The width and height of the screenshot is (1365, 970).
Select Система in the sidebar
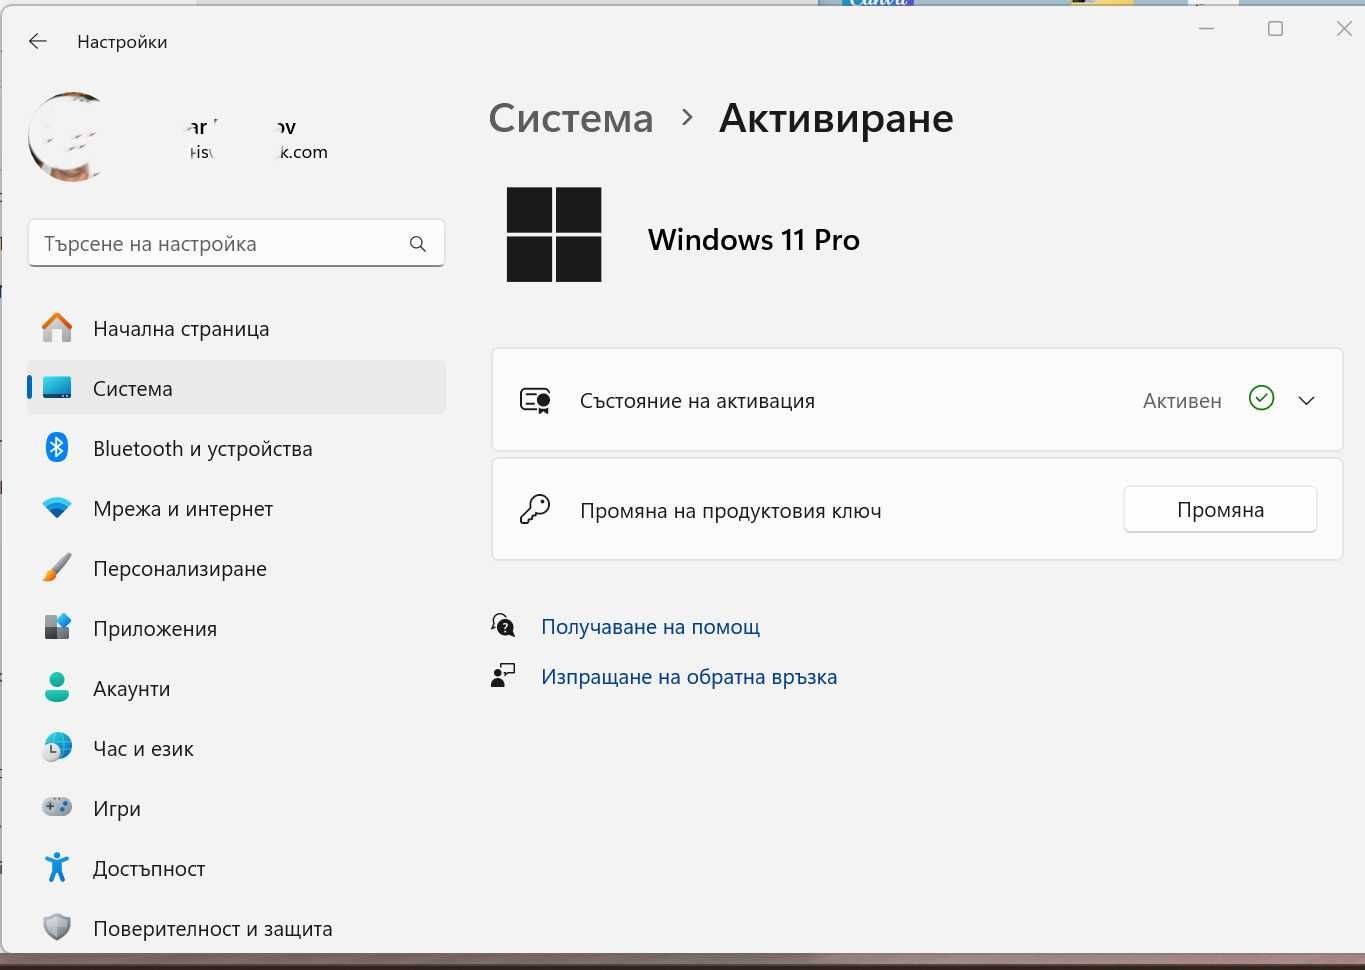tap(236, 388)
